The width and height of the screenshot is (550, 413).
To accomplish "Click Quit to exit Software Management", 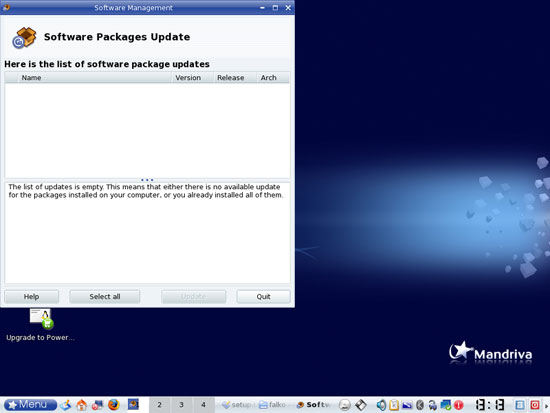I will (263, 297).
